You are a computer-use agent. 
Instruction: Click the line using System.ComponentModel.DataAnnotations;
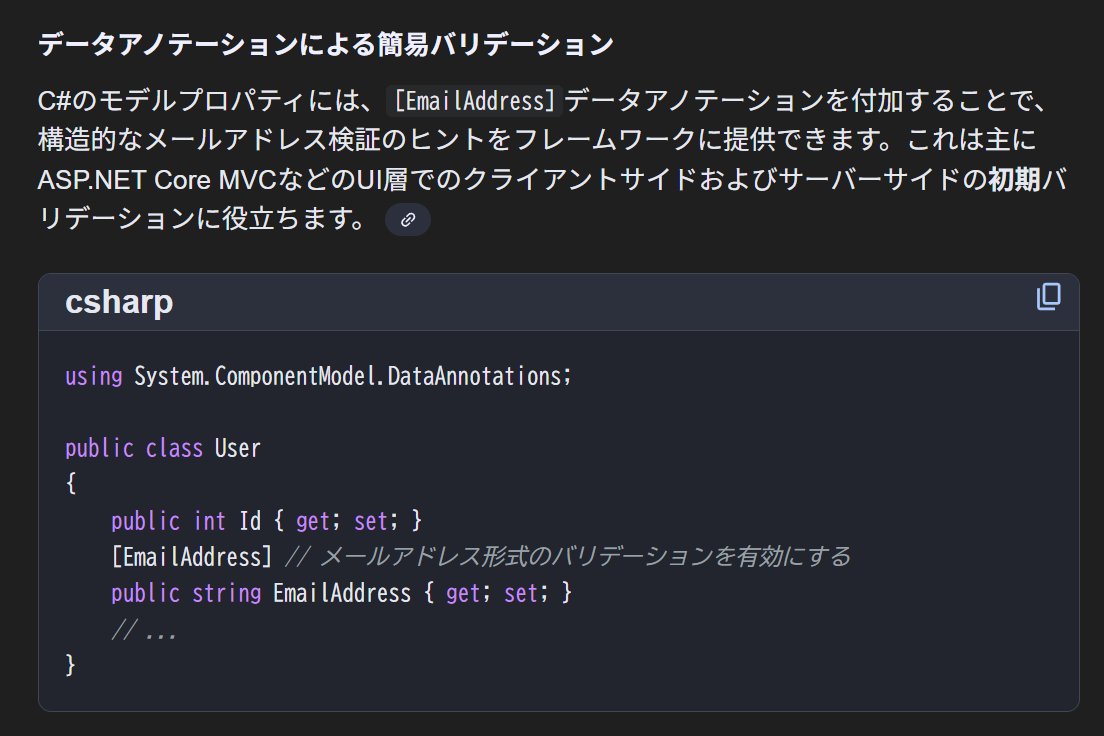coord(318,376)
